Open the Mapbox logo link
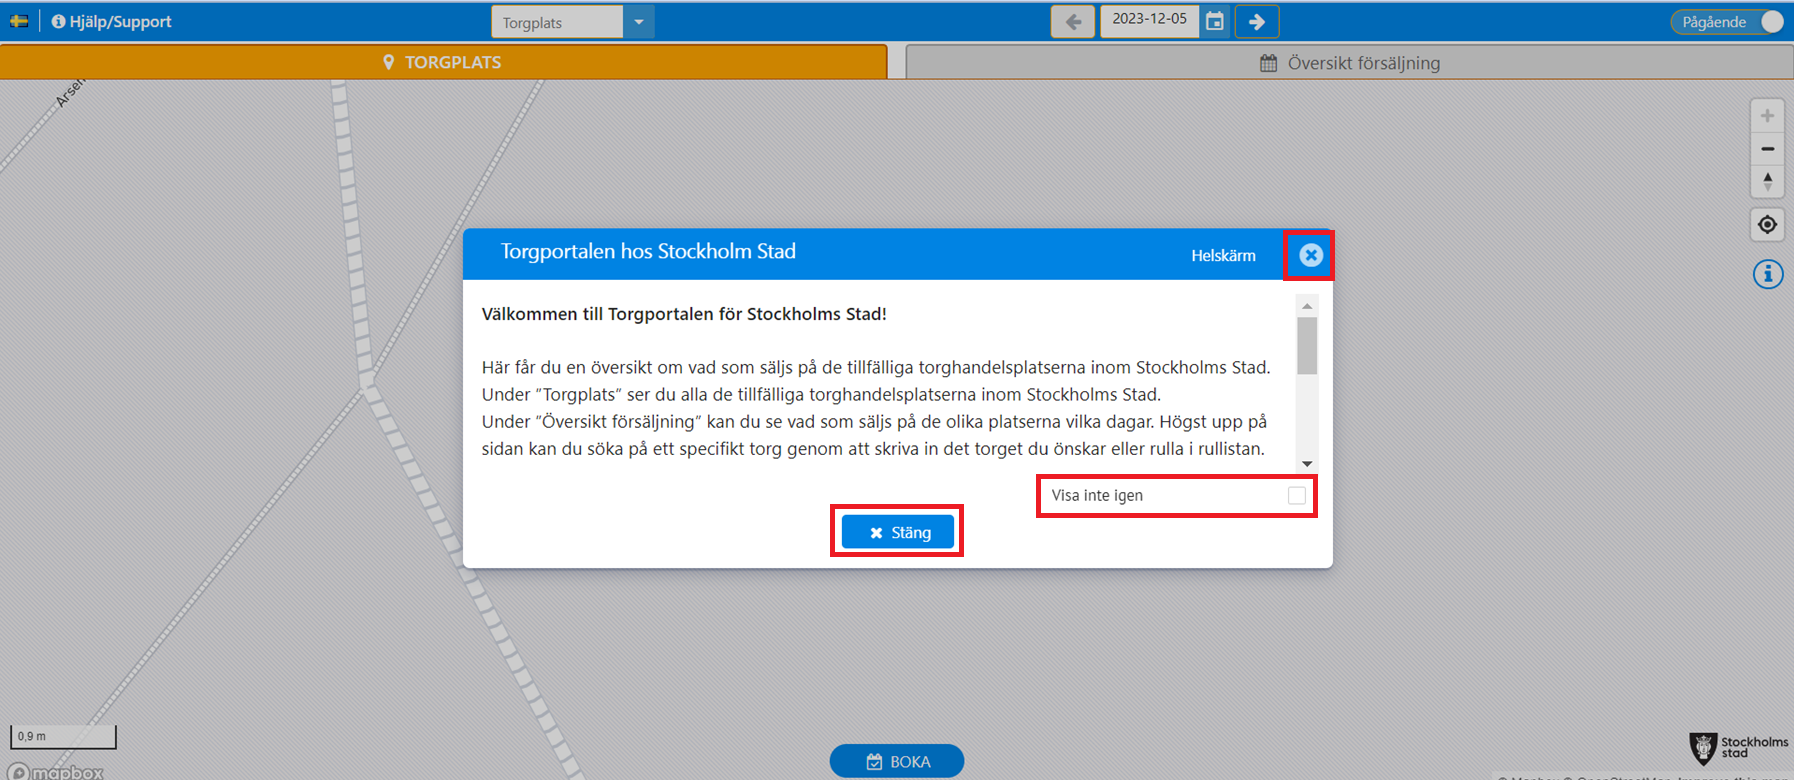 tap(56, 772)
